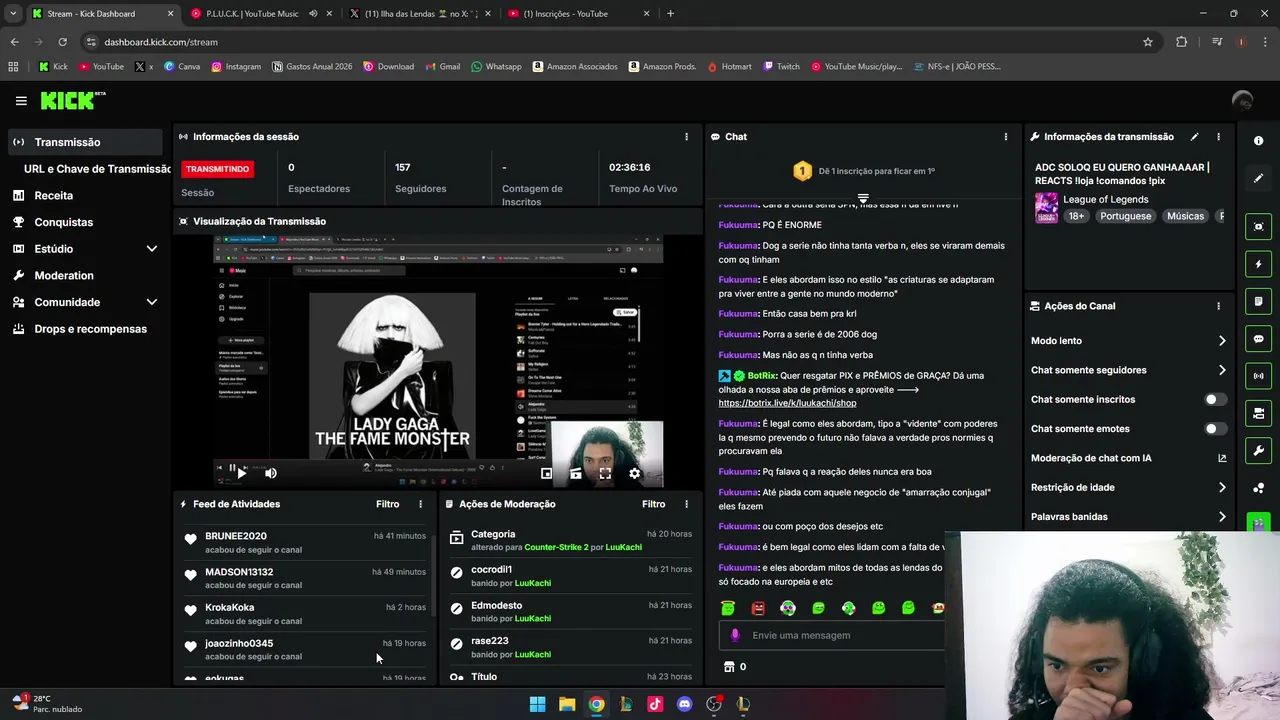Toggle Chat somente emotes switch

1214,429
